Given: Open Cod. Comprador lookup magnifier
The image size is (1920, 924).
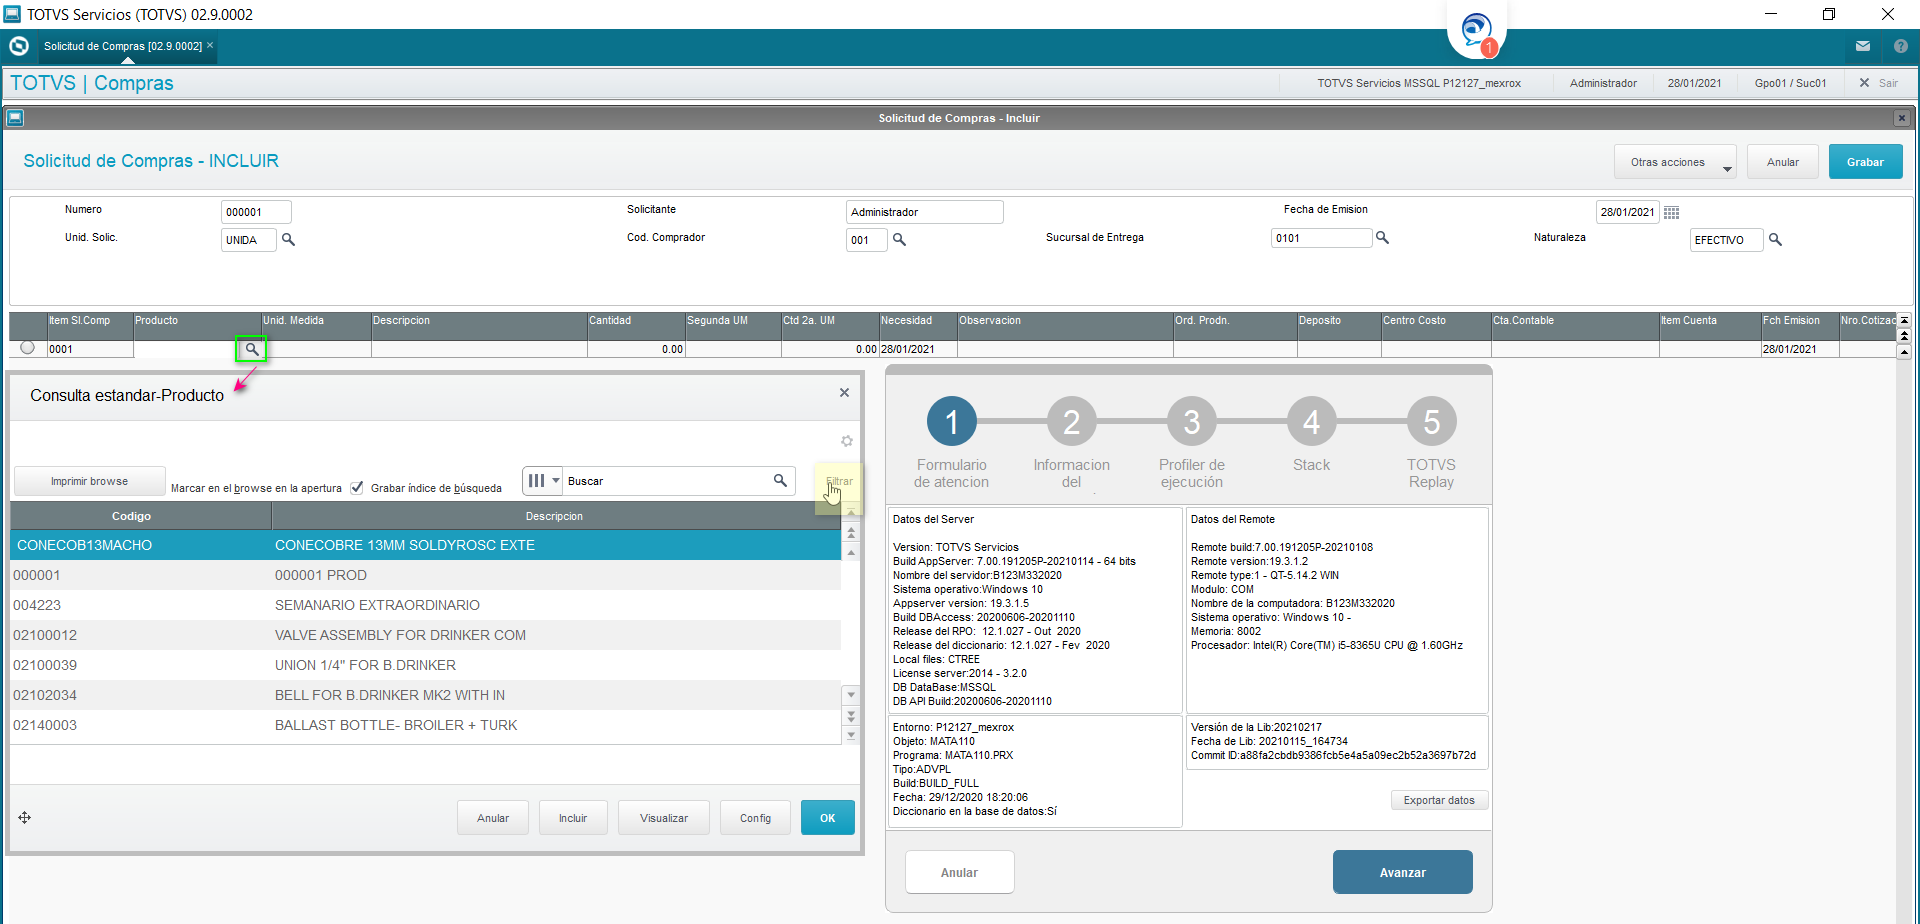Looking at the screenshot, I should [899, 240].
